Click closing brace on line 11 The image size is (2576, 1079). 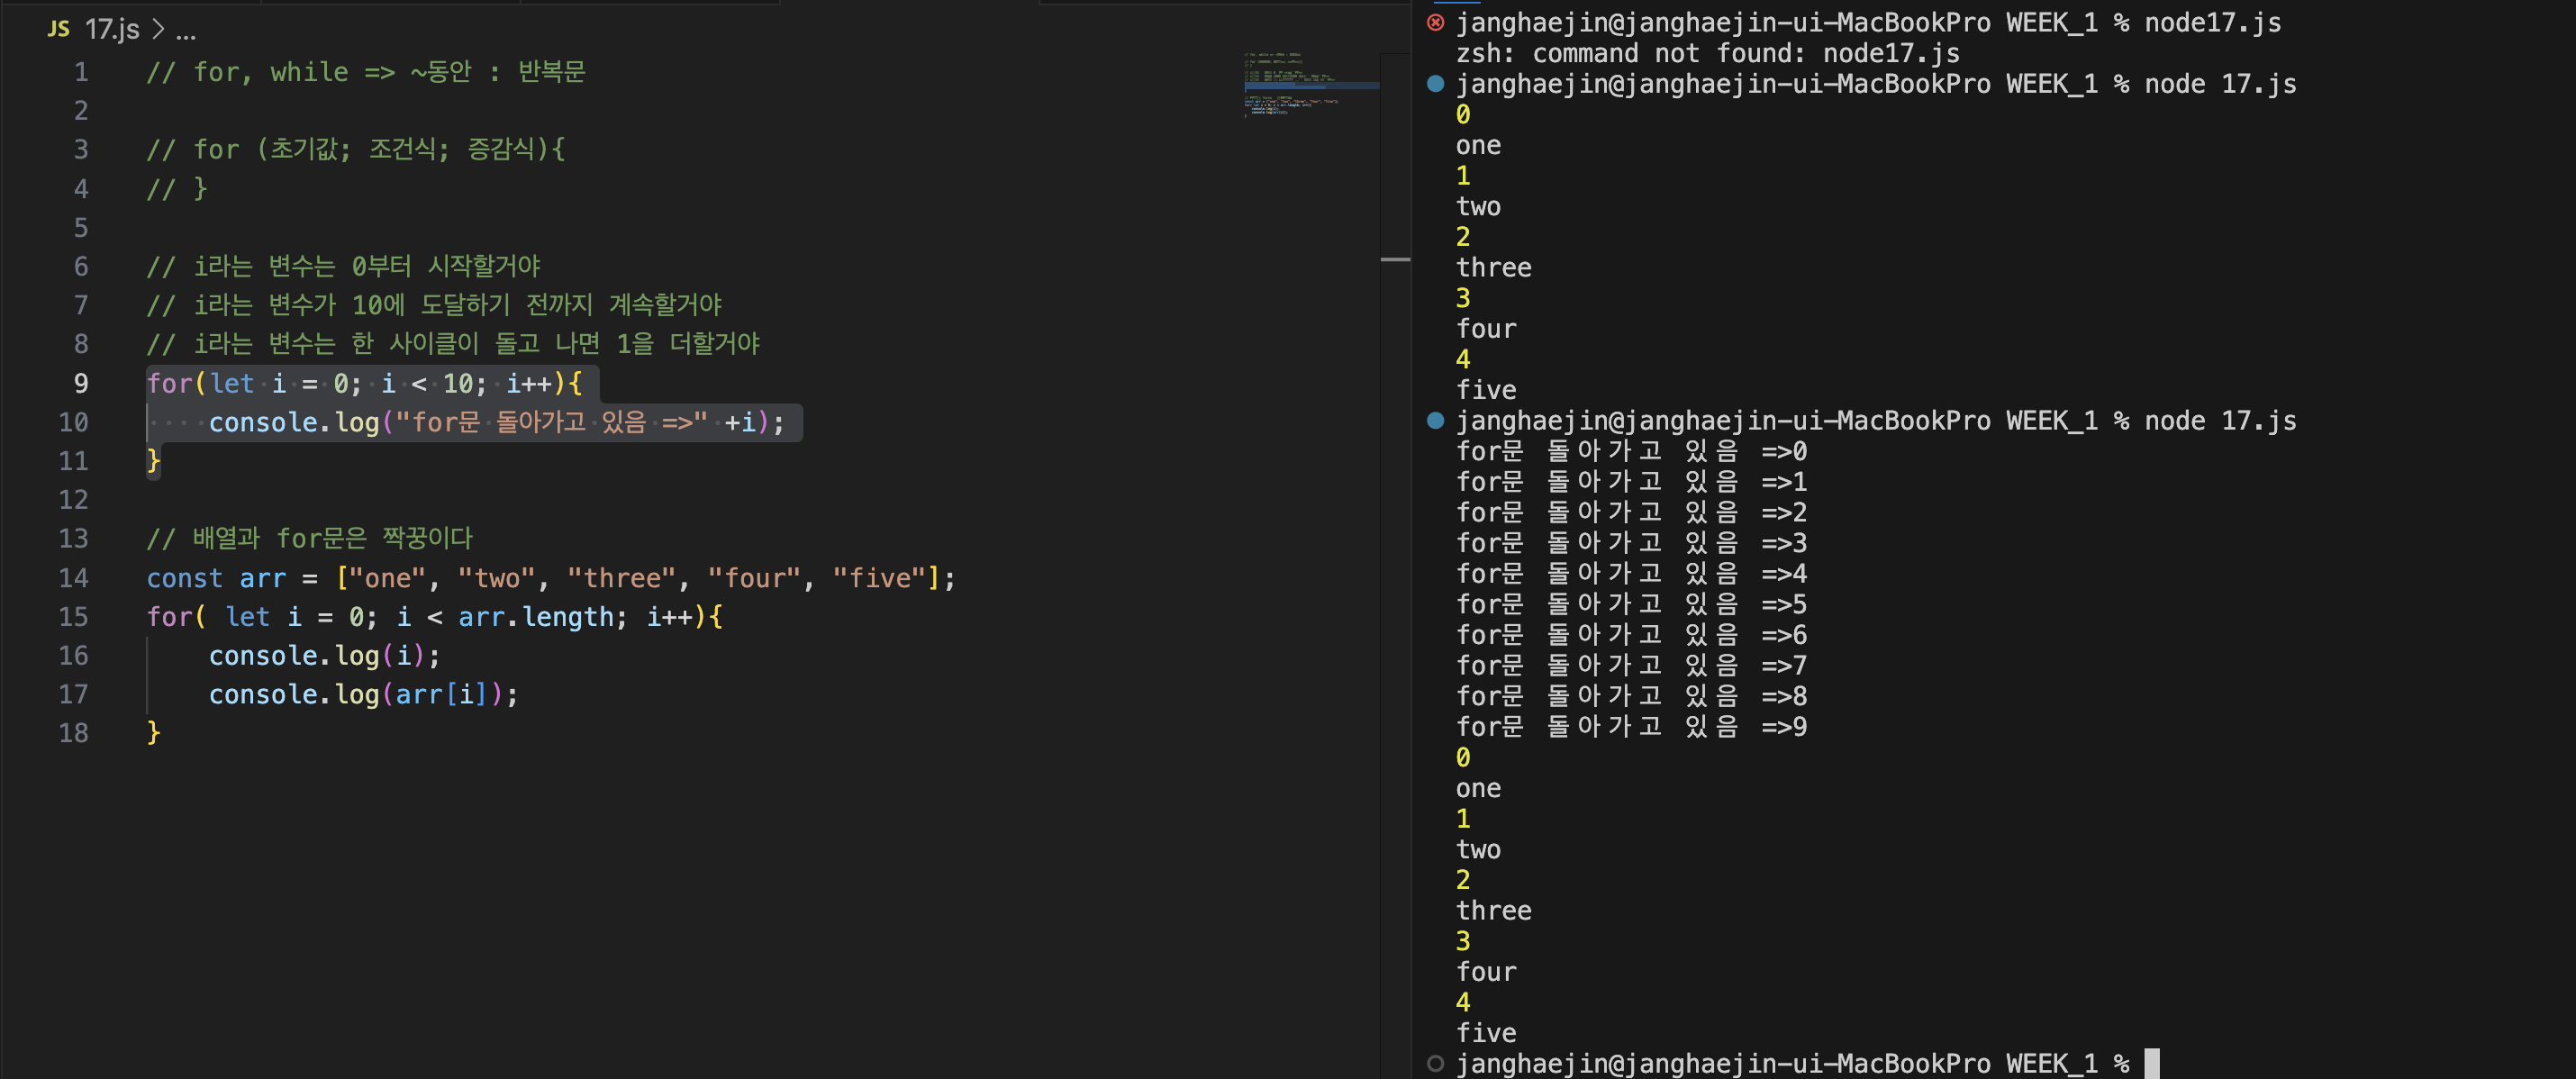153,461
